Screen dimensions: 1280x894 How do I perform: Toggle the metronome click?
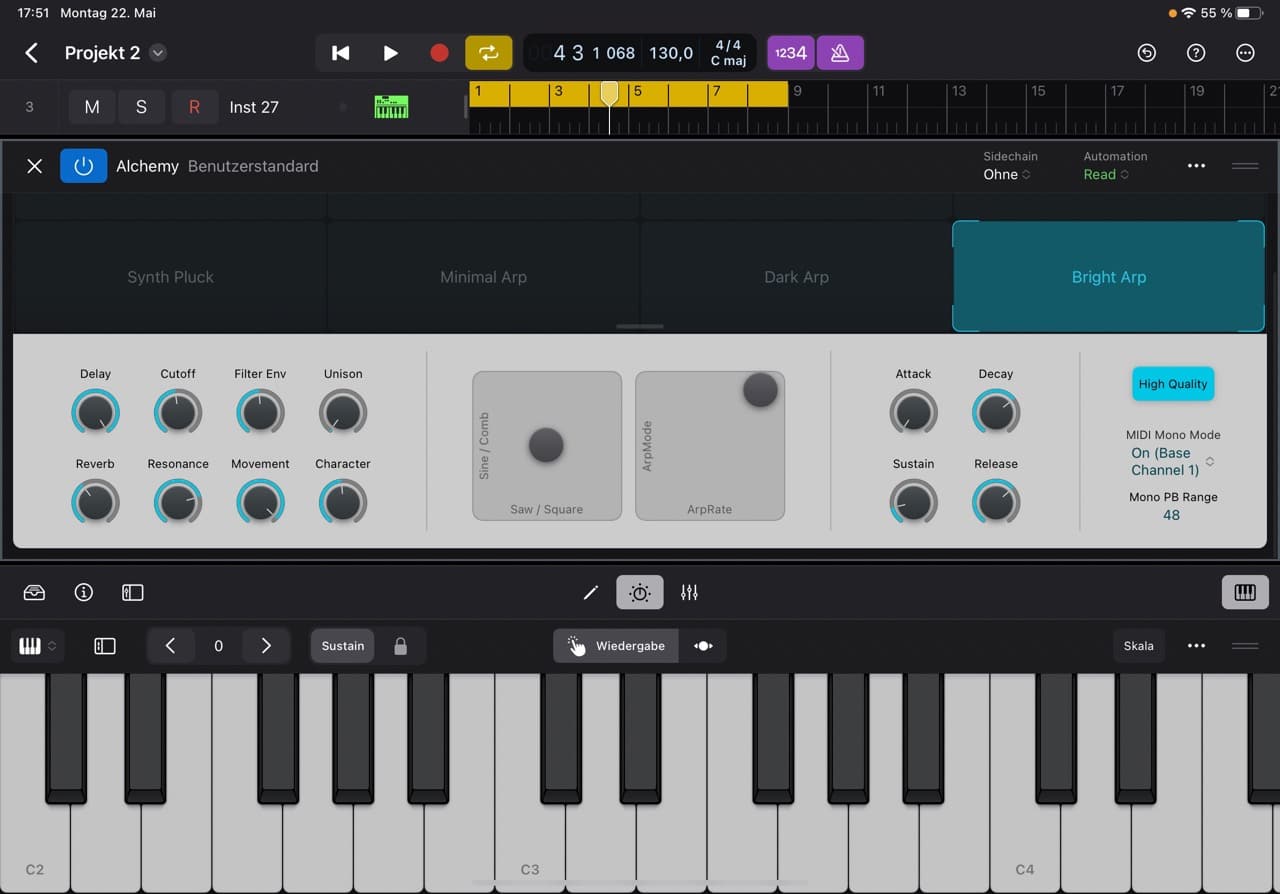click(x=840, y=53)
